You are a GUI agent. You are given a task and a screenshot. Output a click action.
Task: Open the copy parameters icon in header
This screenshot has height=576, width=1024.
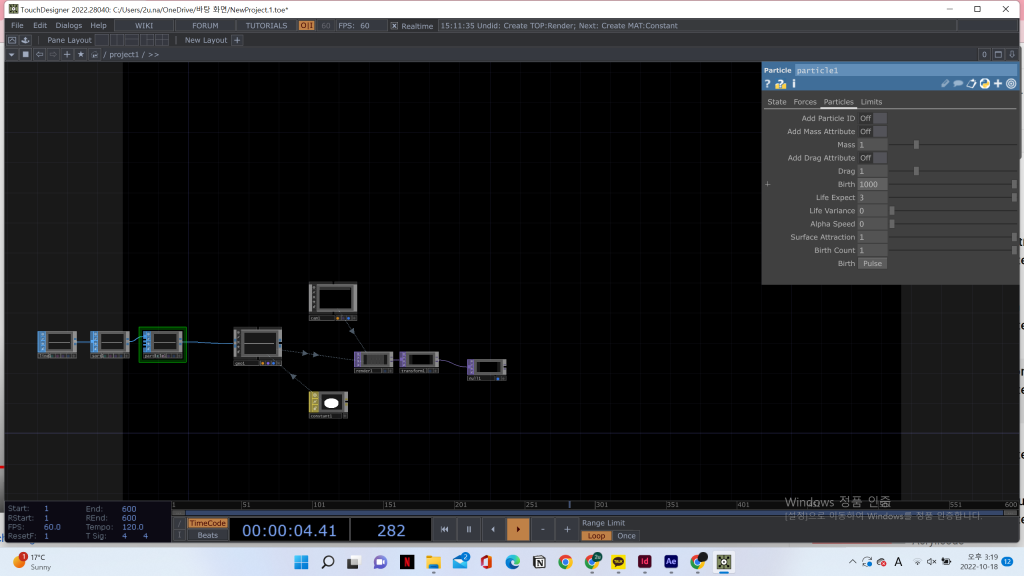[972, 84]
